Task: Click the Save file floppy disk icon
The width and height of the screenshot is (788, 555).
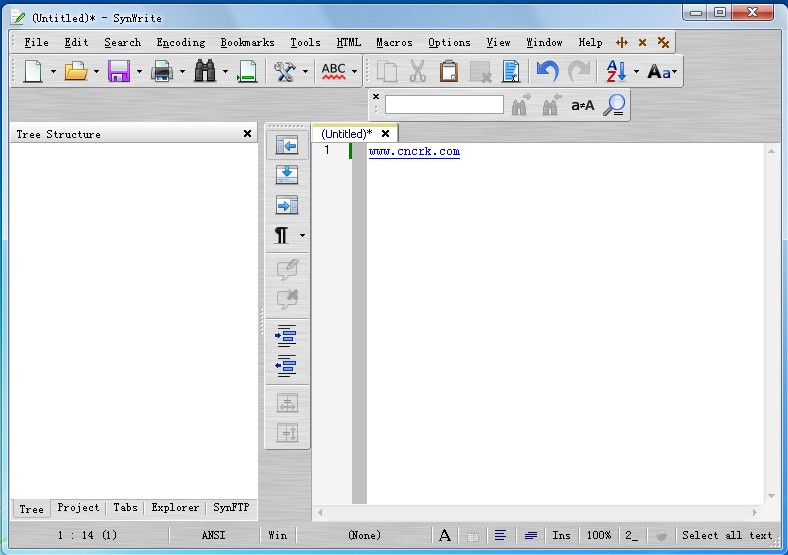Action: click(119, 71)
